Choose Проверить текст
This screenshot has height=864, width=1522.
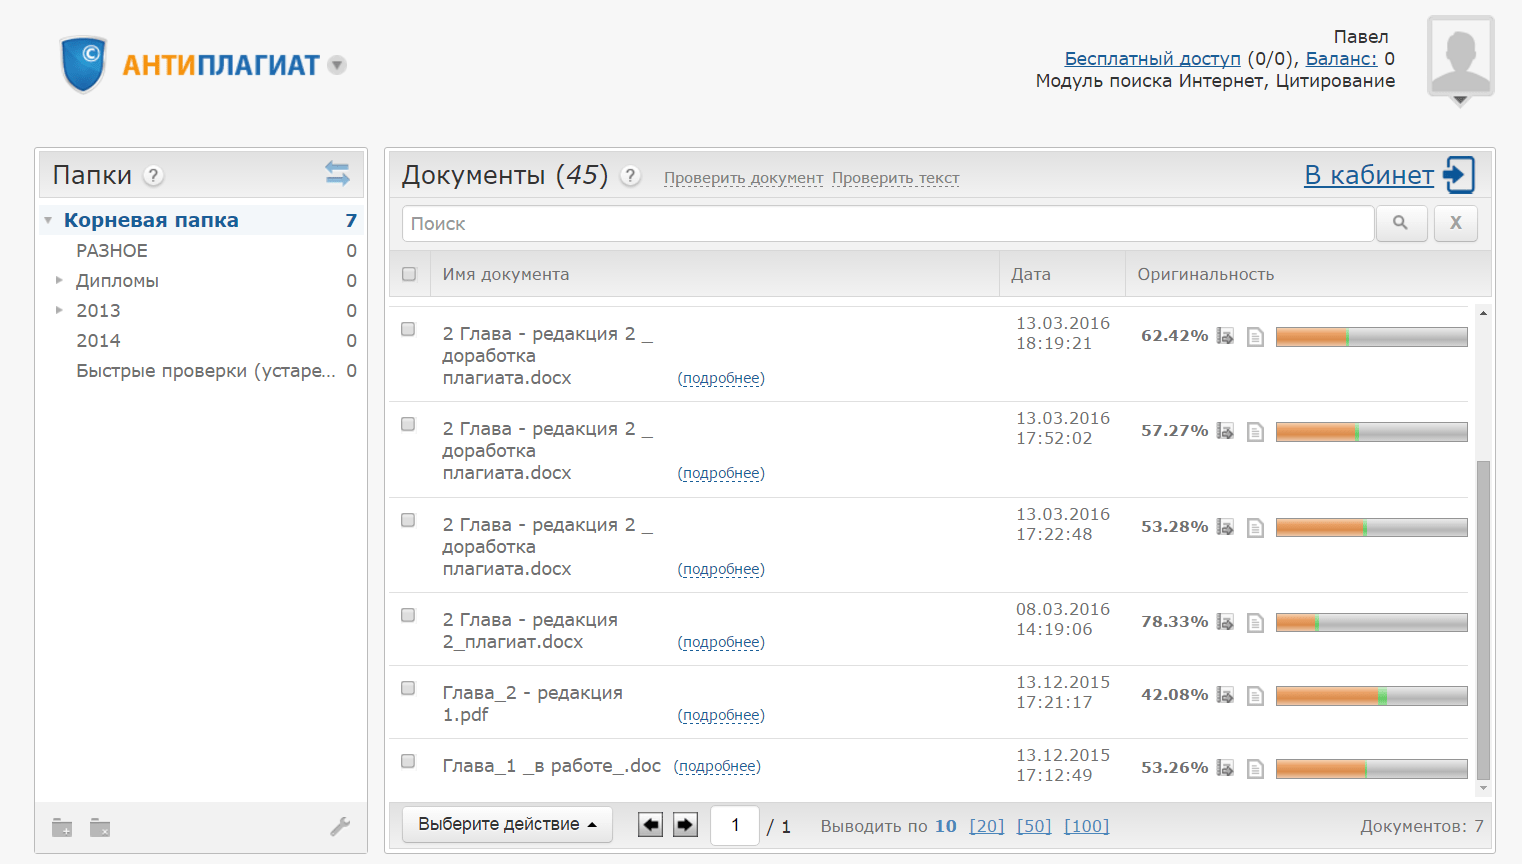(896, 178)
